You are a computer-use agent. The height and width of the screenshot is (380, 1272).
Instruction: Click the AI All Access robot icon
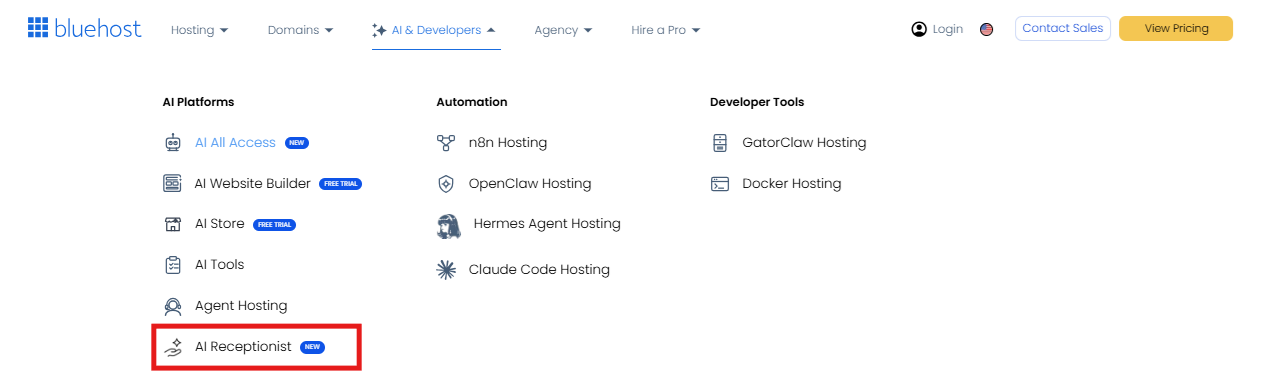click(173, 143)
